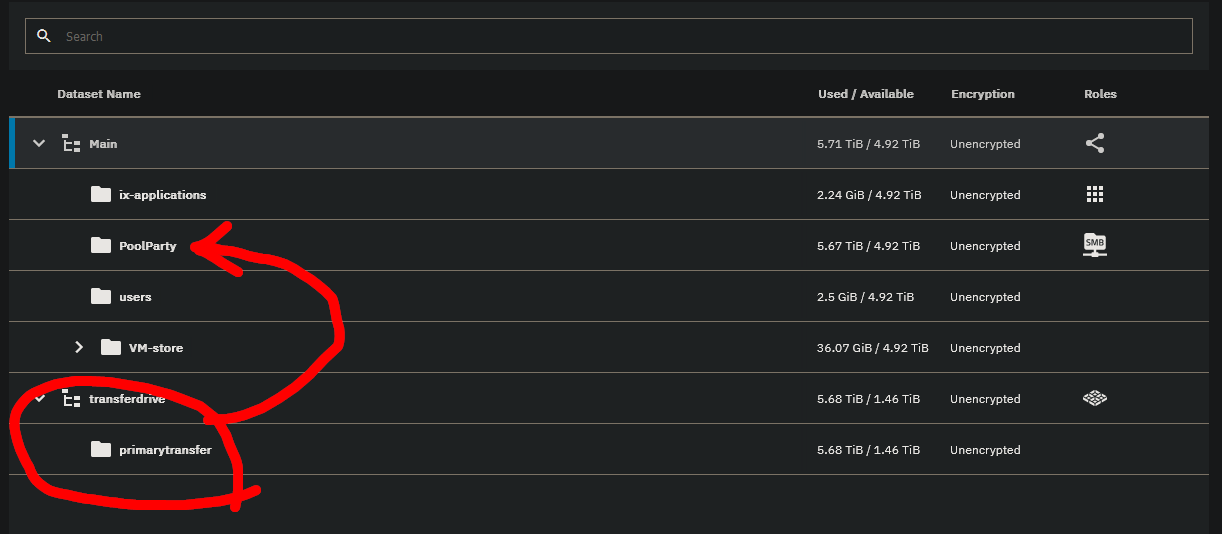1222x534 pixels.
Task: Collapse the transferdrive pool chevron
Action: [40, 398]
